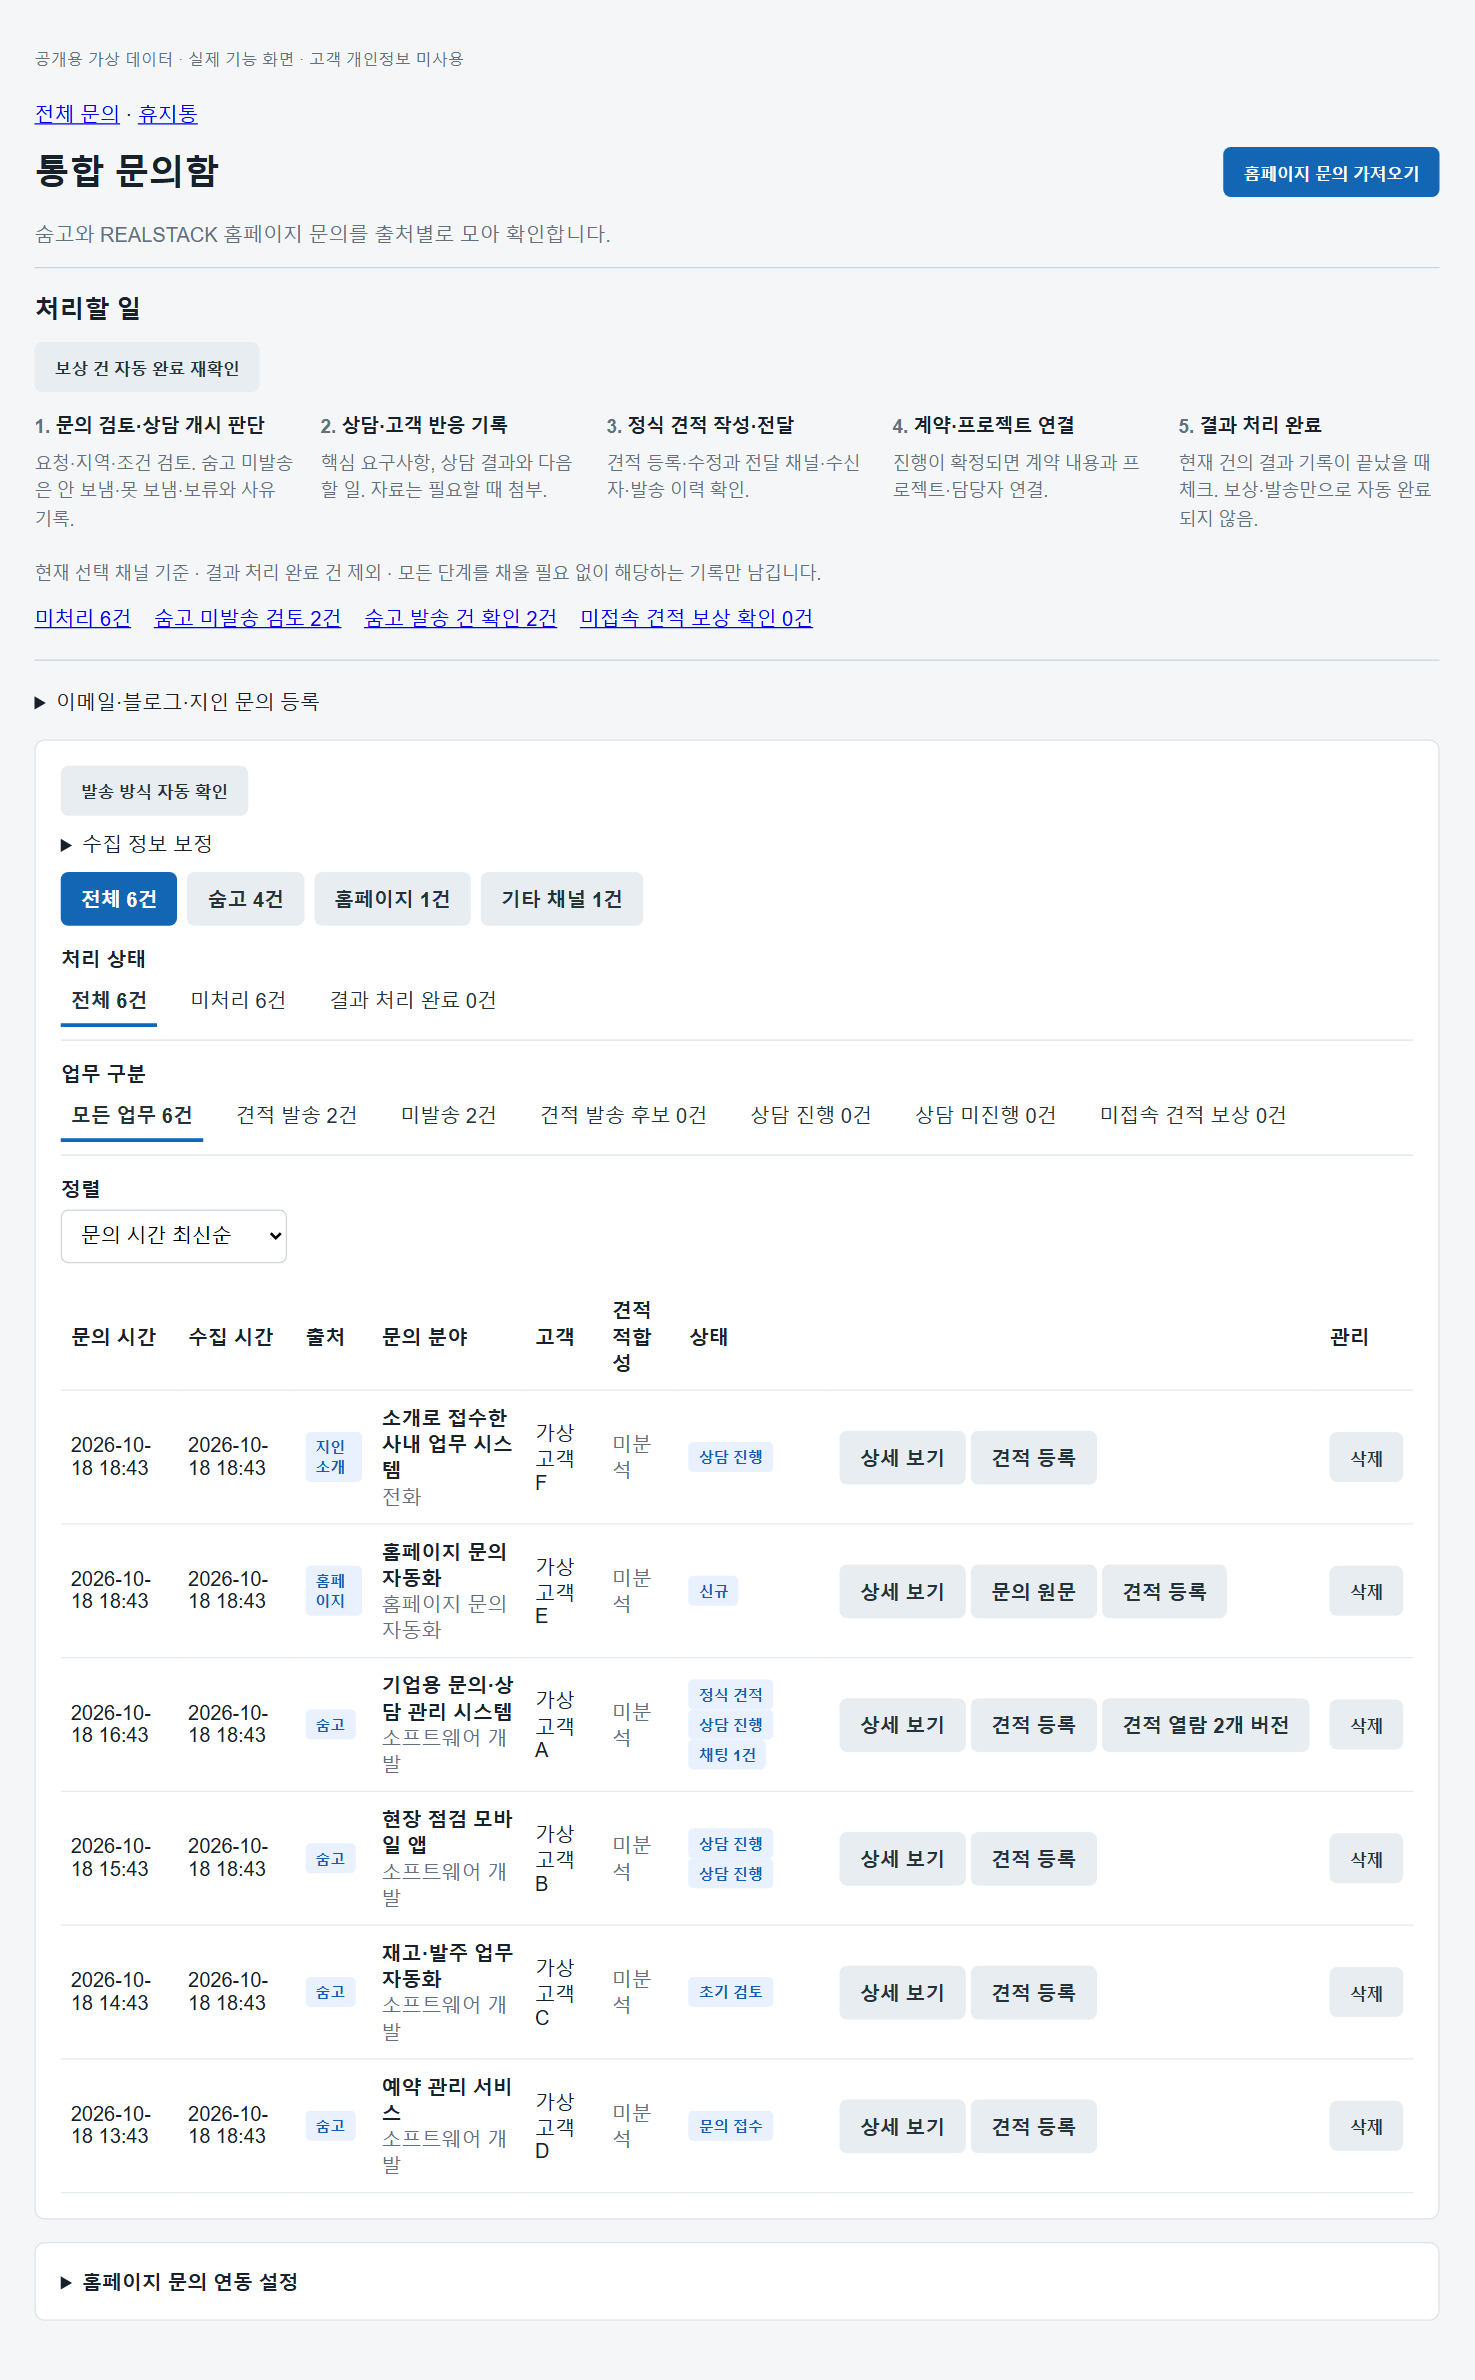Open 숨고 미발송 검토 2건 link
Viewport: 1475px width, 2380px height.
247,618
